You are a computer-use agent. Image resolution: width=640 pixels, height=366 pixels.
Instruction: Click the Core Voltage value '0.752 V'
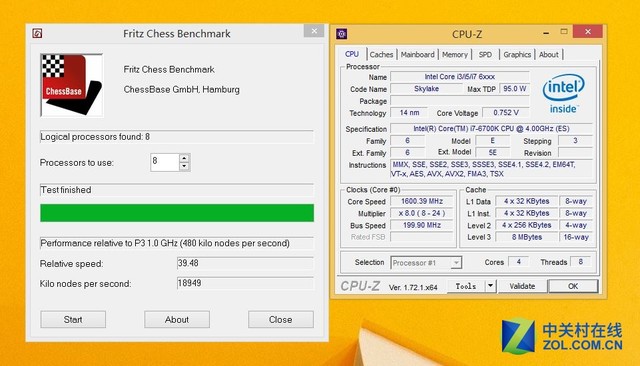pyautogui.click(x=506, y=113)
